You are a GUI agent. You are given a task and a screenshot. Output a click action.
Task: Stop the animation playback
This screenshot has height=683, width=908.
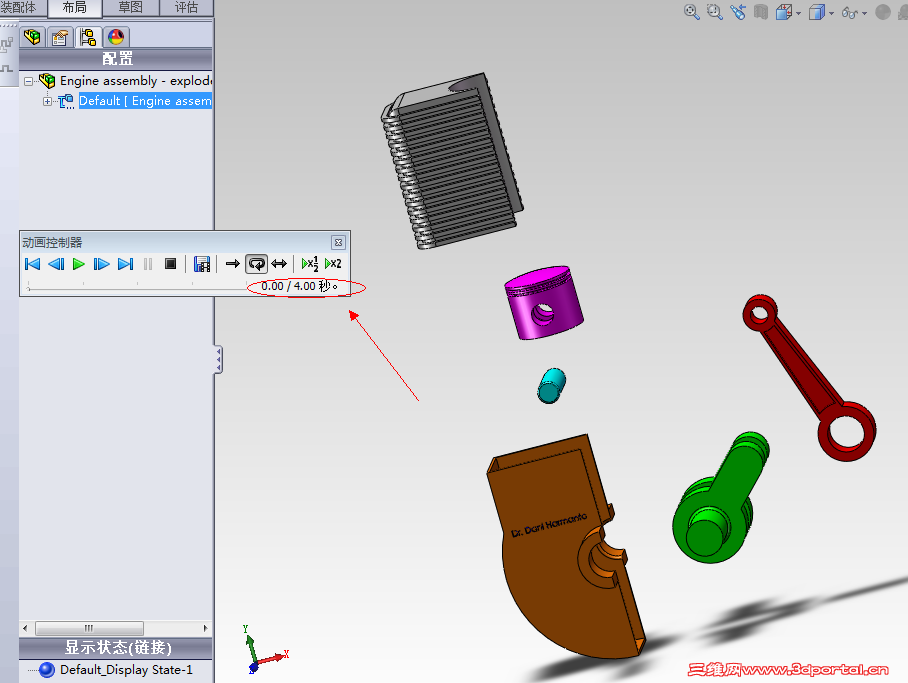(170, 264)
